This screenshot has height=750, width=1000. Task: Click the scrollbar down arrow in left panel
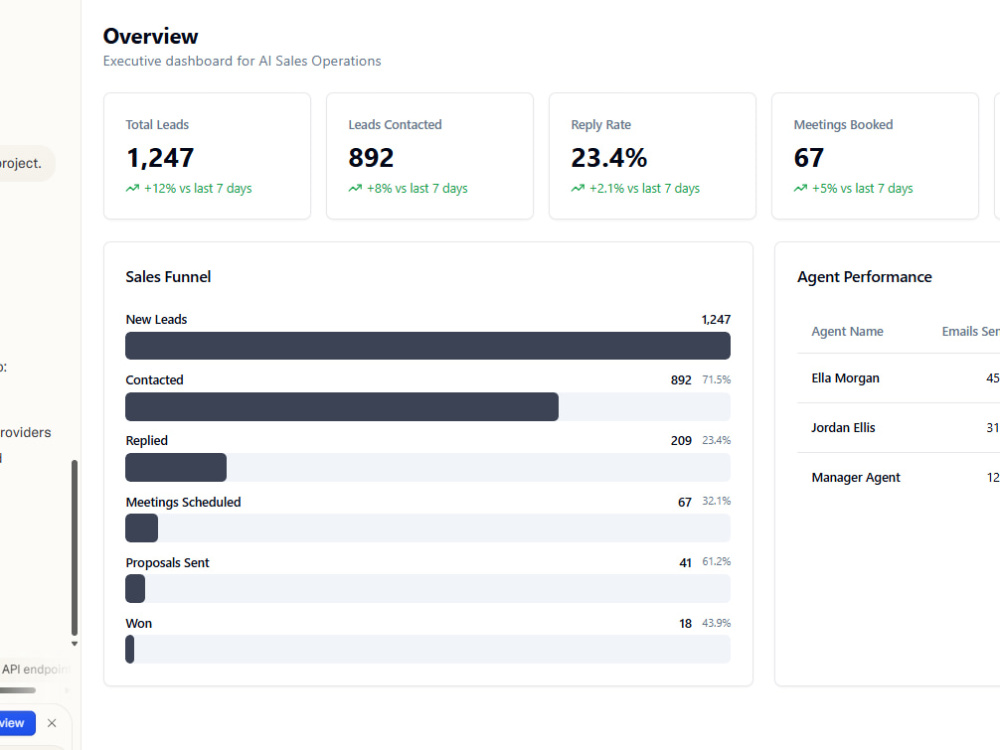74,643
